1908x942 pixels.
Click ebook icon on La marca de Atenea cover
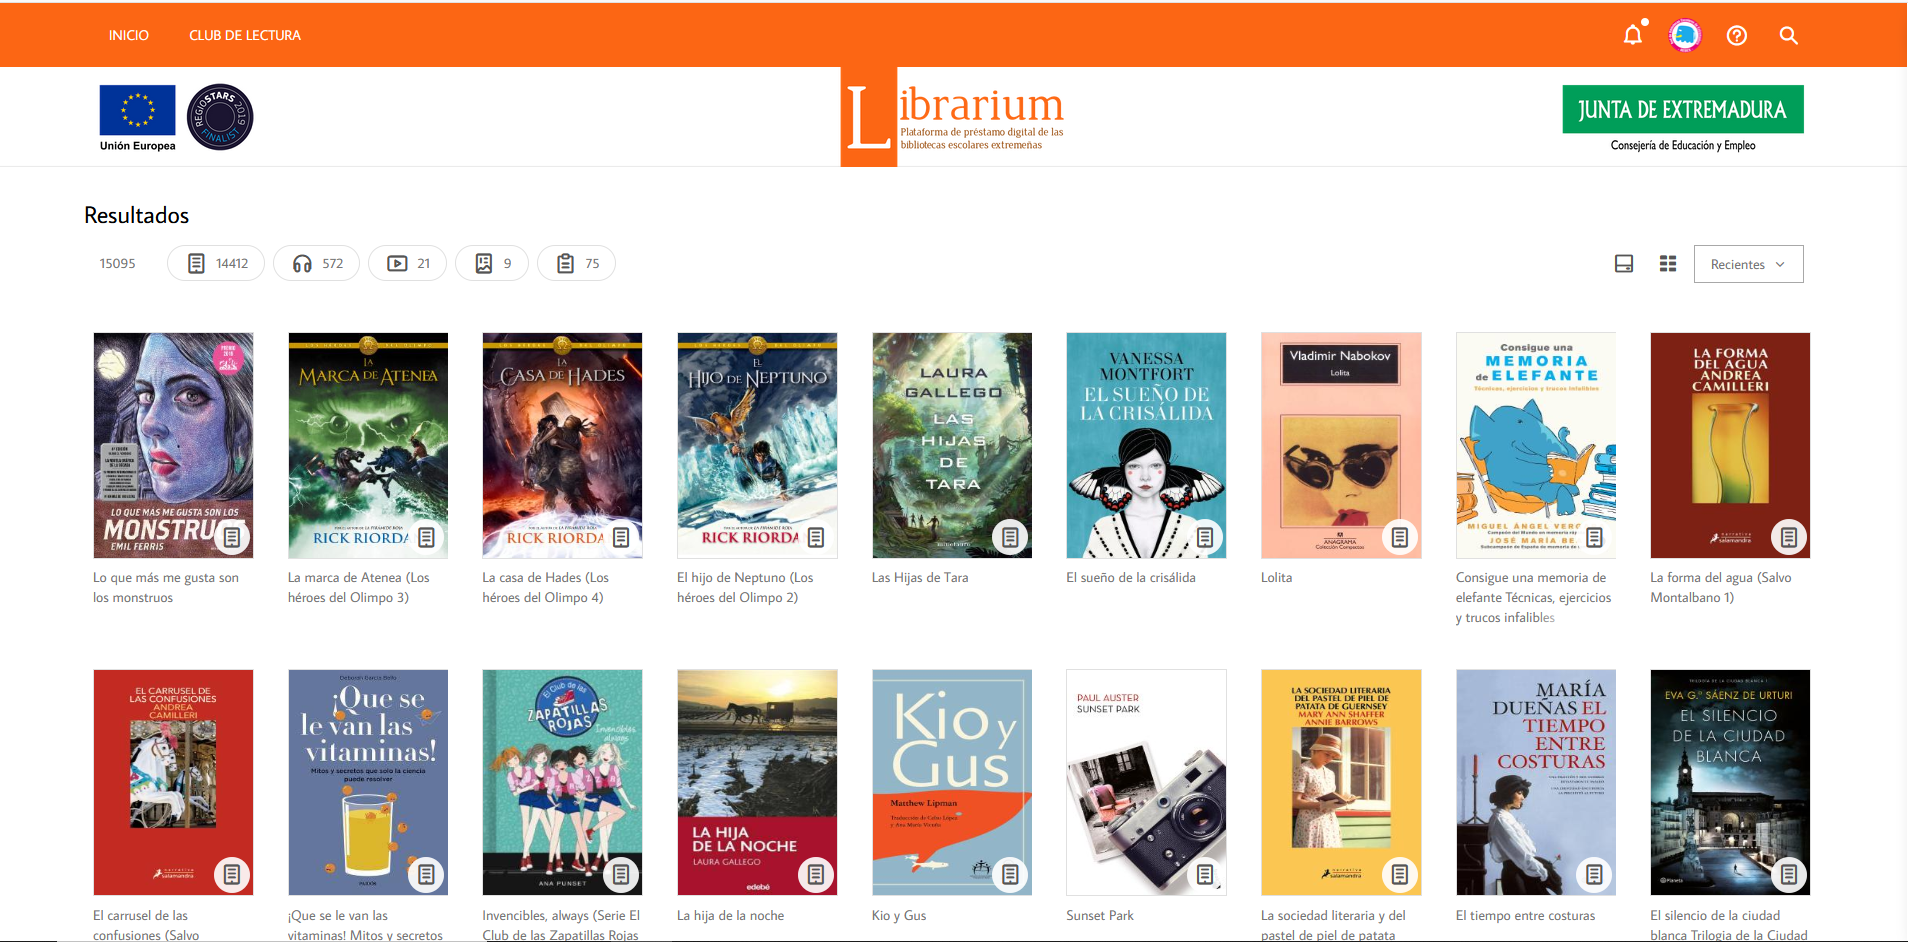click(427, 537)
